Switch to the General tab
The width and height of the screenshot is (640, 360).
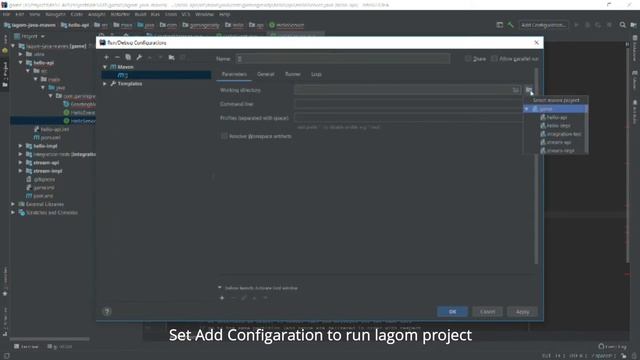tap(266, 74)
